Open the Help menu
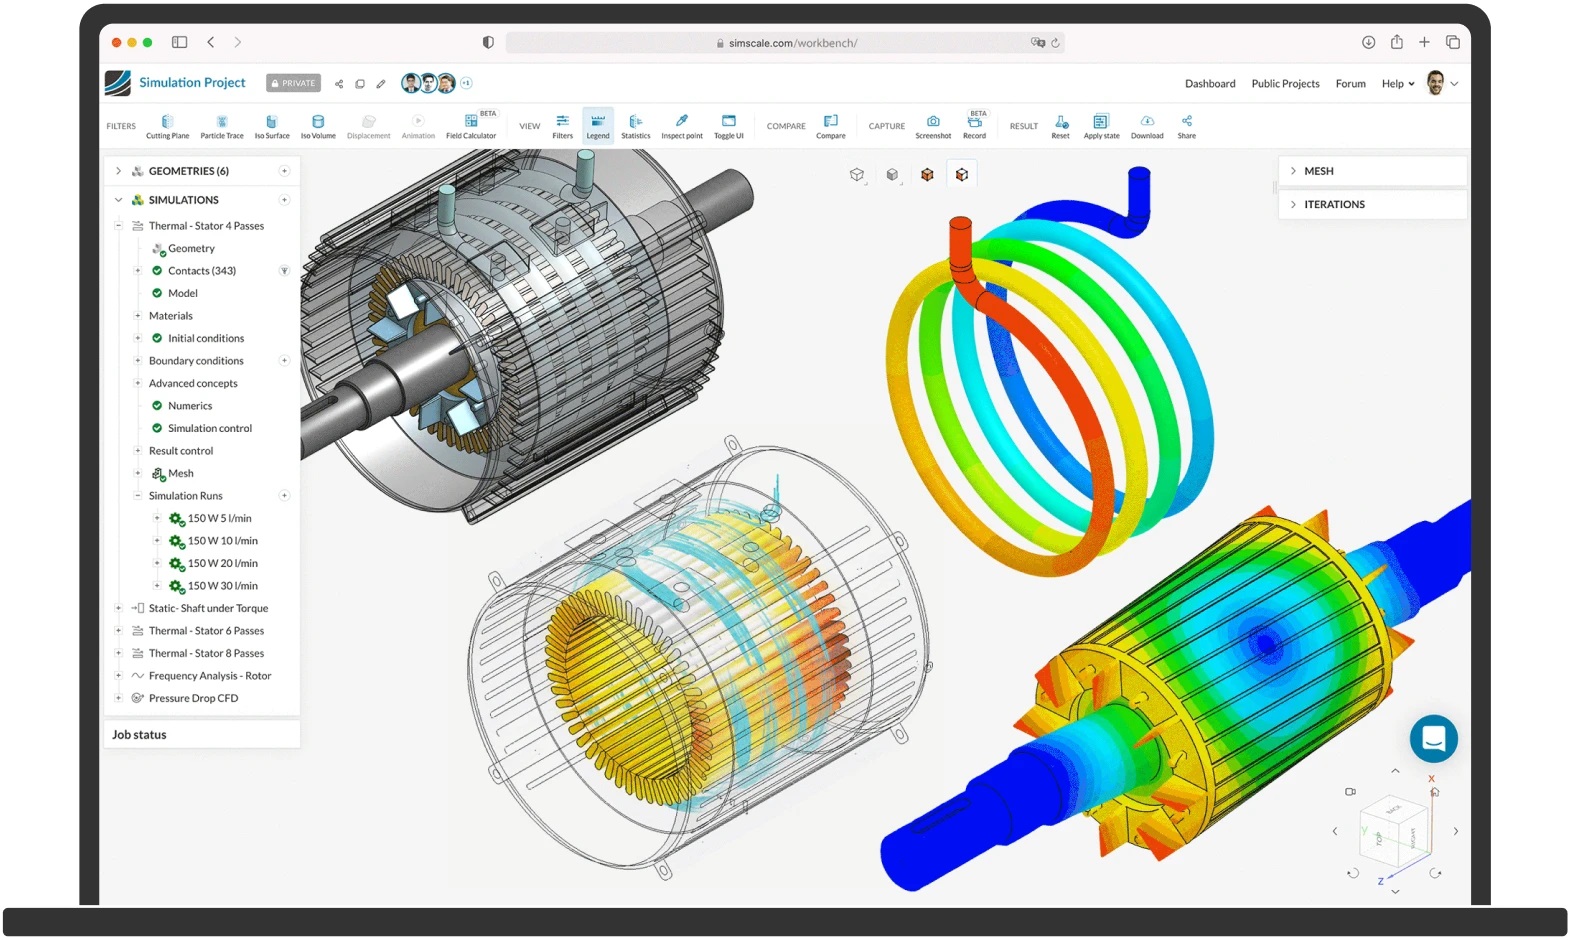Viewport: 1571px width, 940px height. tap(1397, 84)
